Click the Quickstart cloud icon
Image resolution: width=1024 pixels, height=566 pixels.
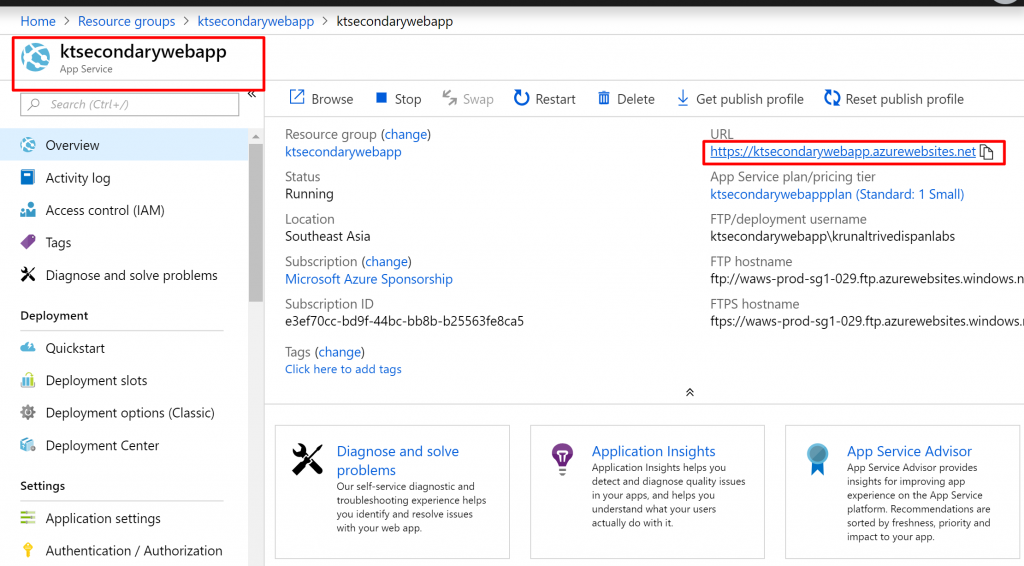28,347
